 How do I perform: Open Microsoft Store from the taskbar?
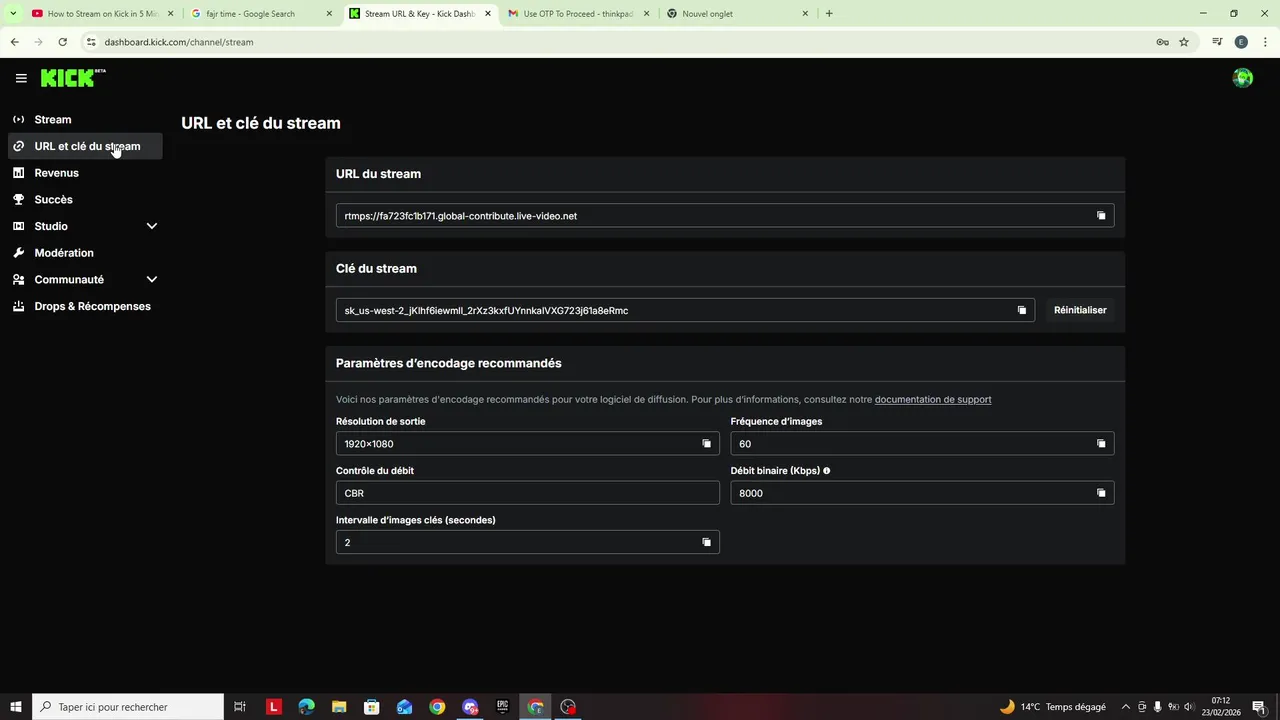coord(372,707)
